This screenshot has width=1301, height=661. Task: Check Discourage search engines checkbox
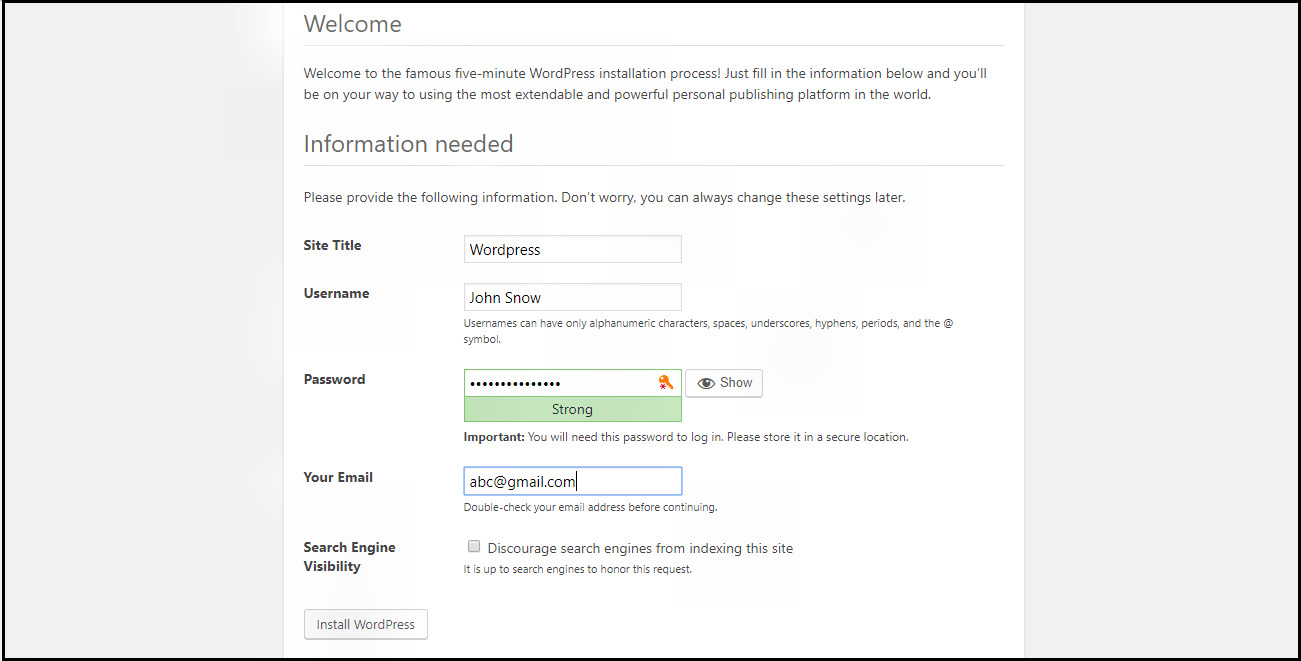(474, 547)
